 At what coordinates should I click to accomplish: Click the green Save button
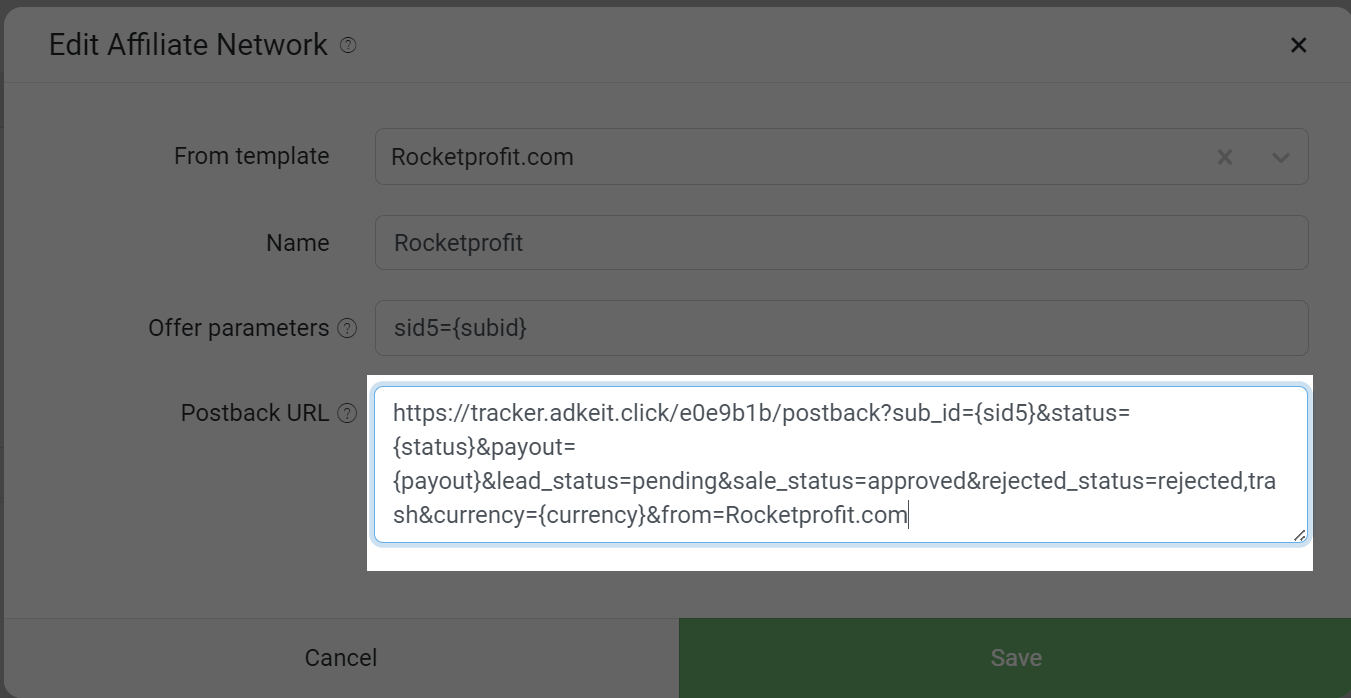click(x=1014, y=657)
